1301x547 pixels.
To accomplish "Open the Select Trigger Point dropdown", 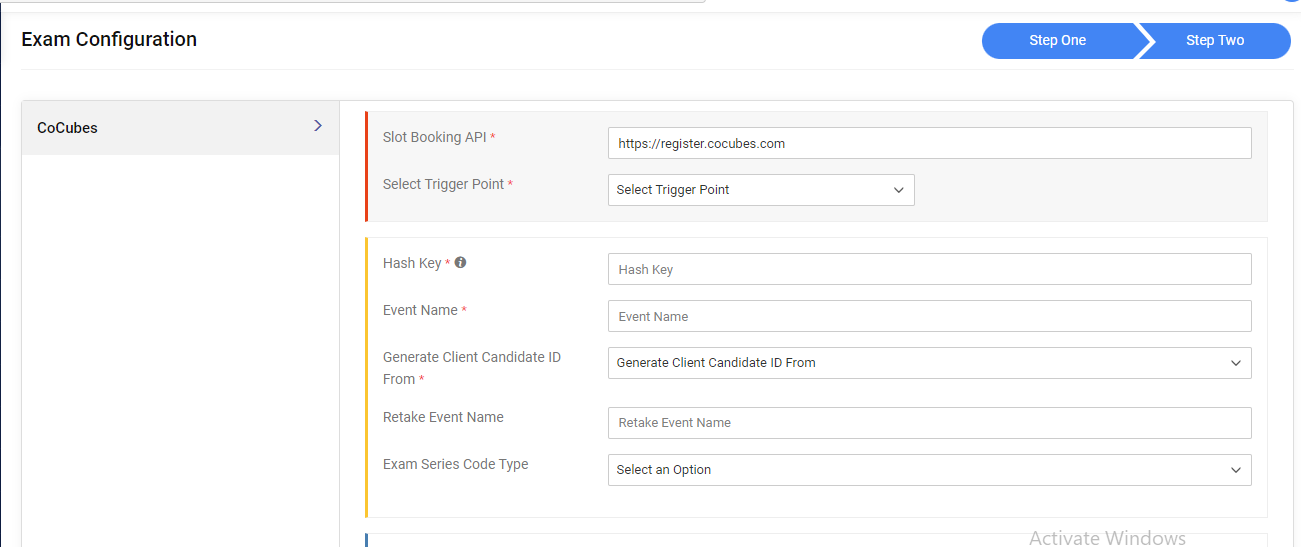I will 761,190.
